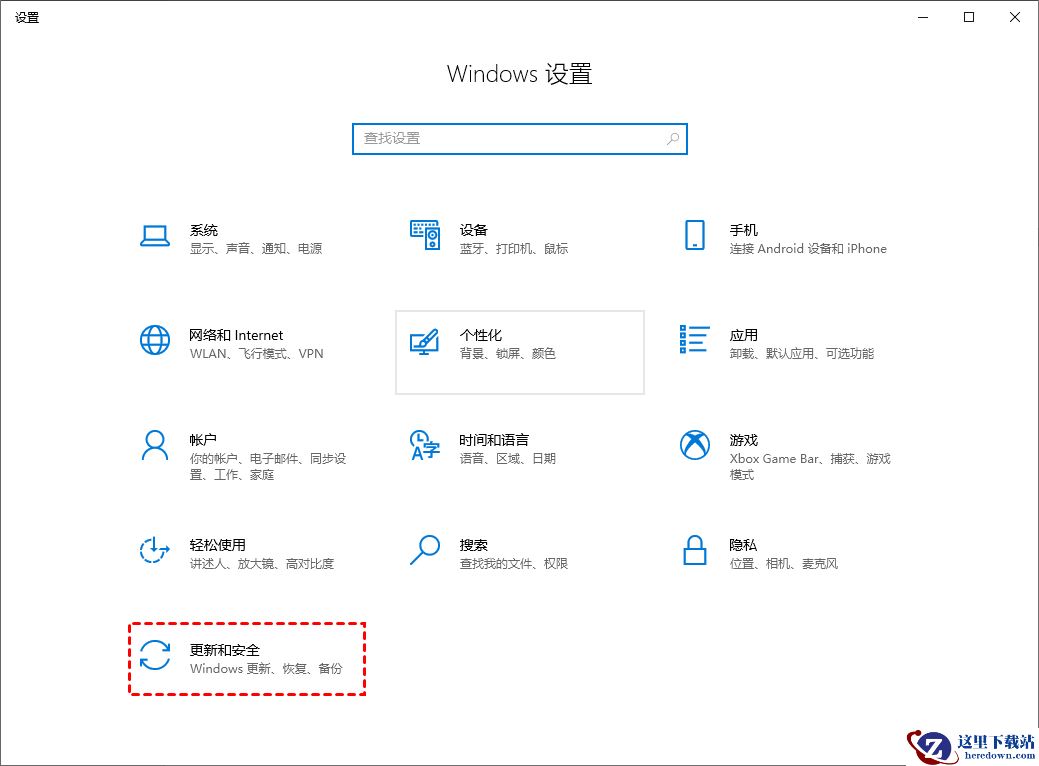Click the text 蓝牙、打印机、鼠标
The image size is (1039, 766).
coord(514,248)
